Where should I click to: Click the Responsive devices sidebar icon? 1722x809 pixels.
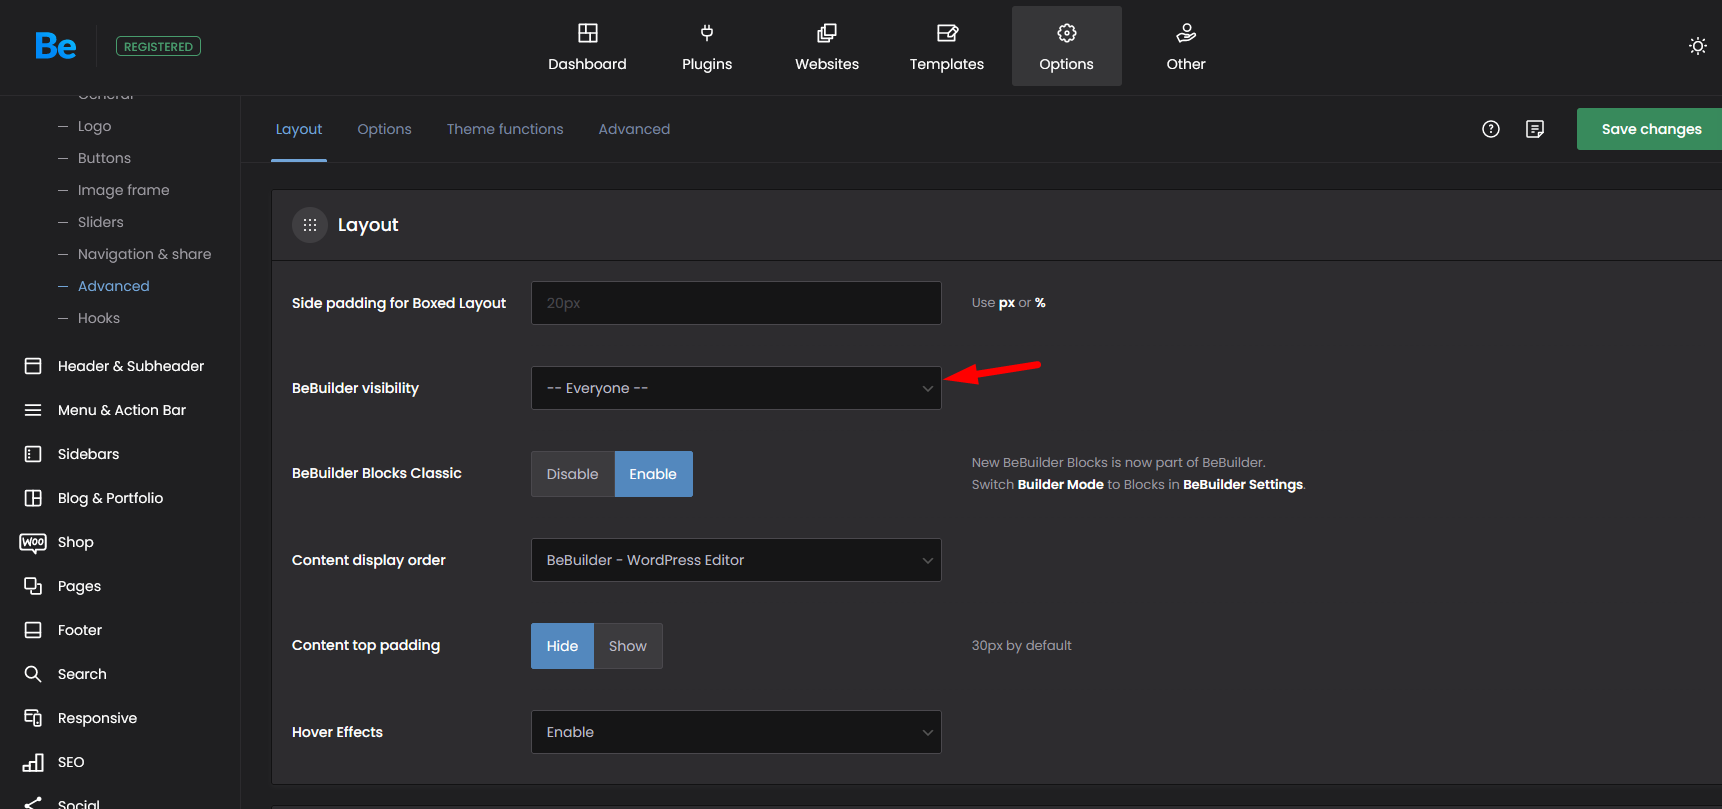pos(33,718)
